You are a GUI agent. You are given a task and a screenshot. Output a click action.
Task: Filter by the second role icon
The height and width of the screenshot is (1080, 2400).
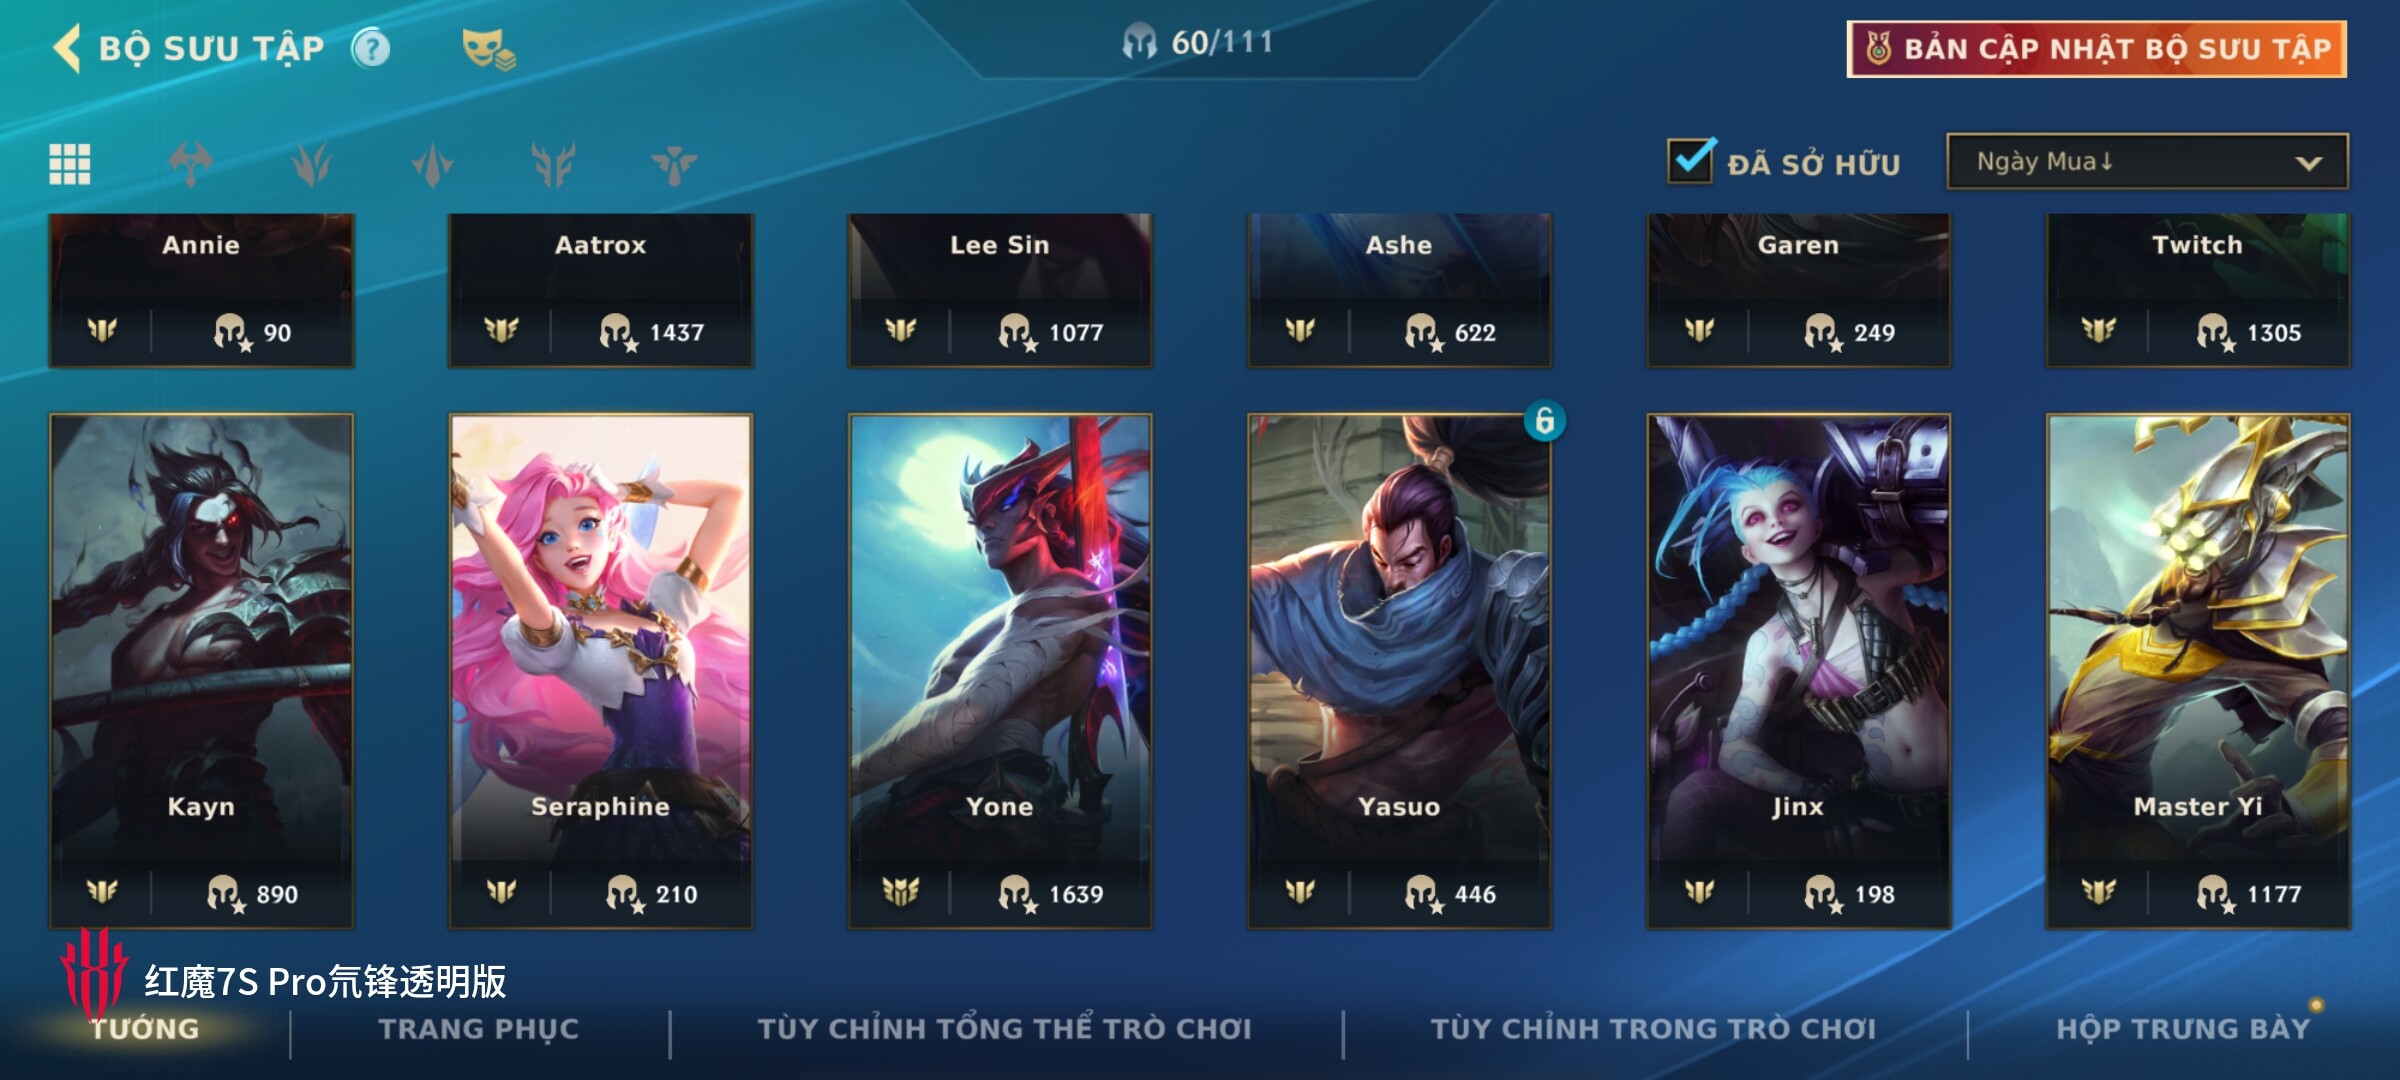pos(312,164)
